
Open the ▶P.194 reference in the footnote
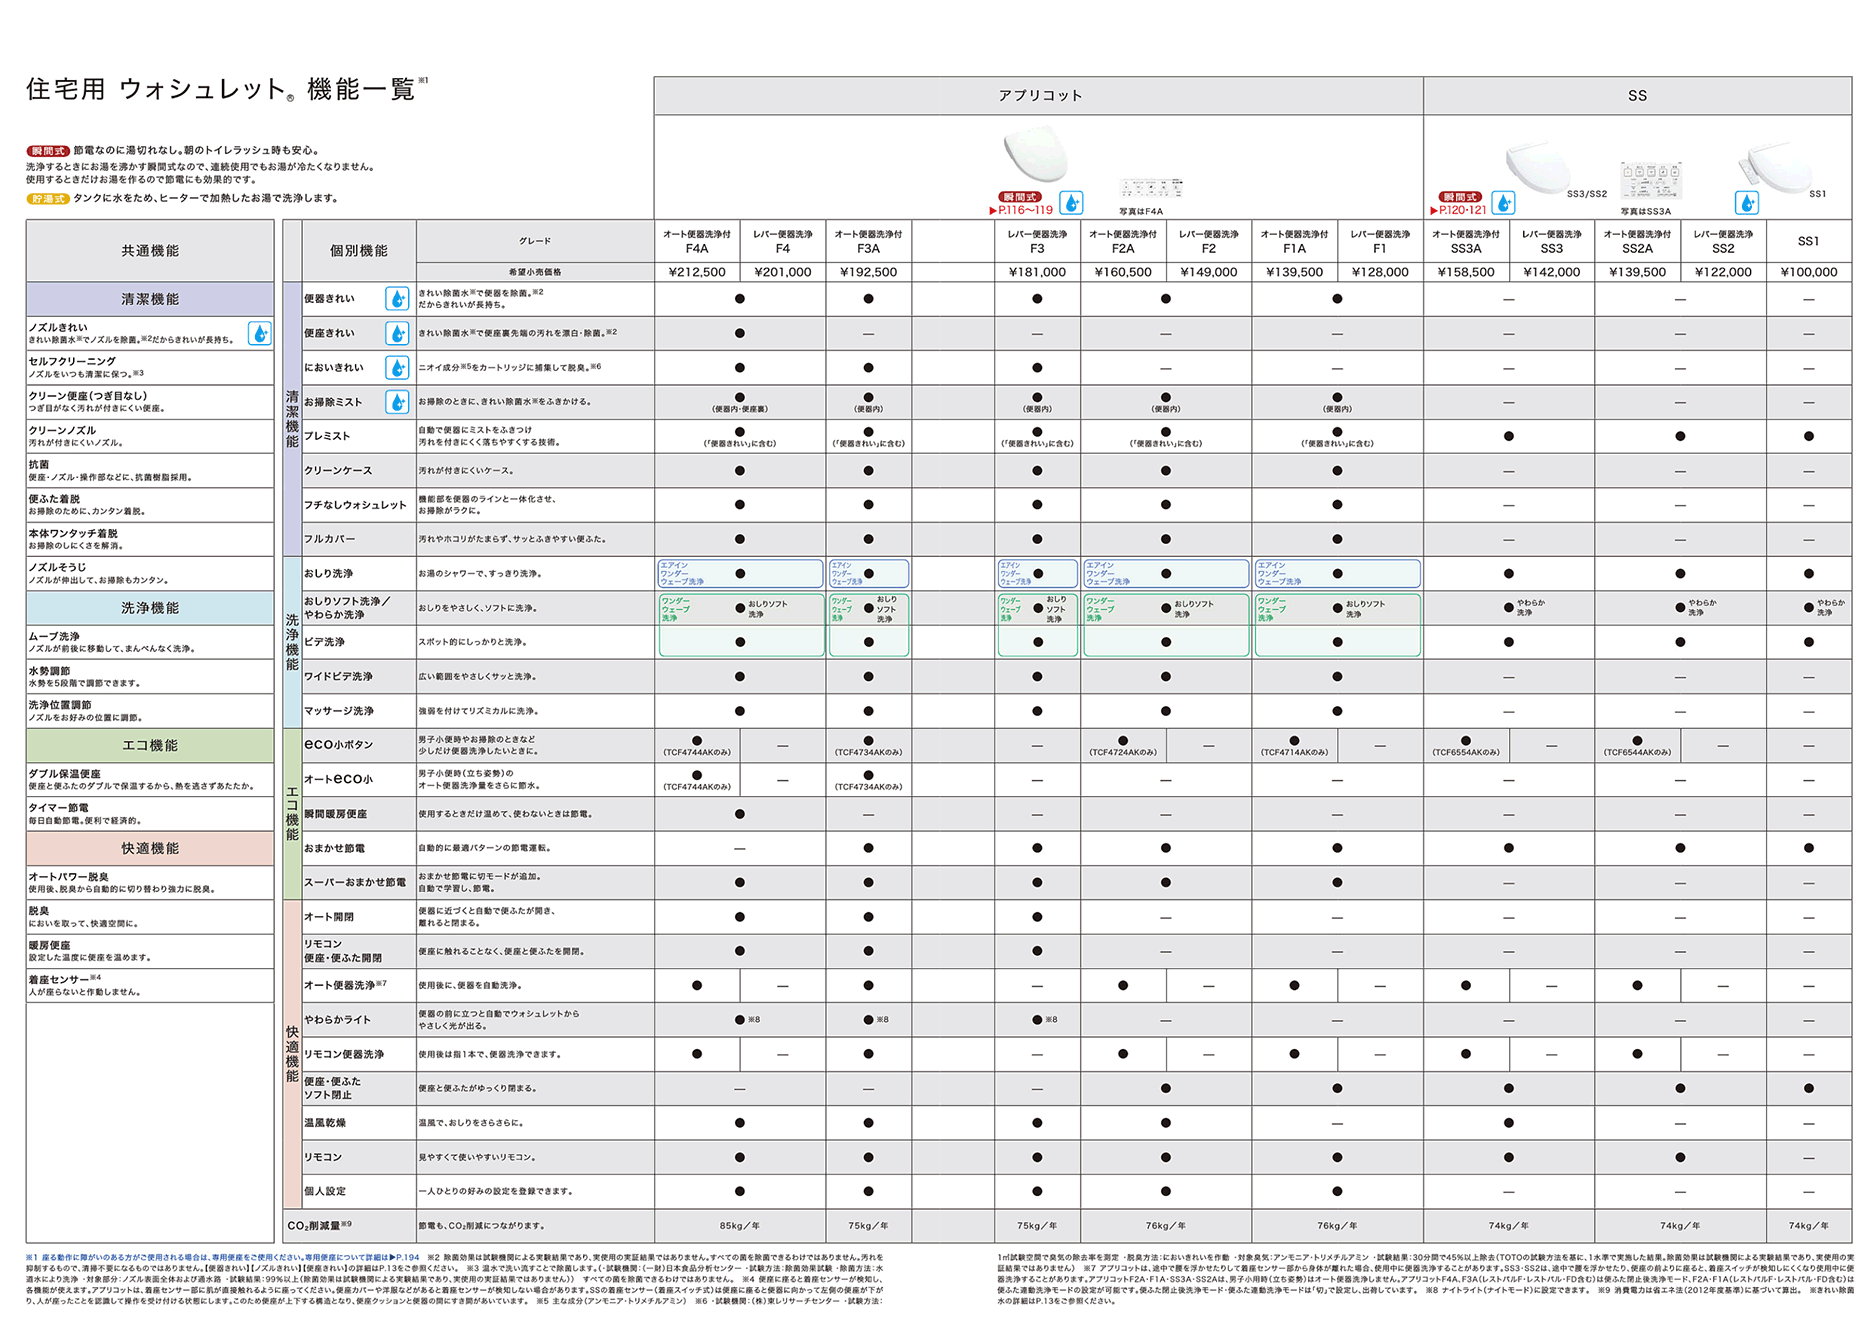tap(404, 1257)
